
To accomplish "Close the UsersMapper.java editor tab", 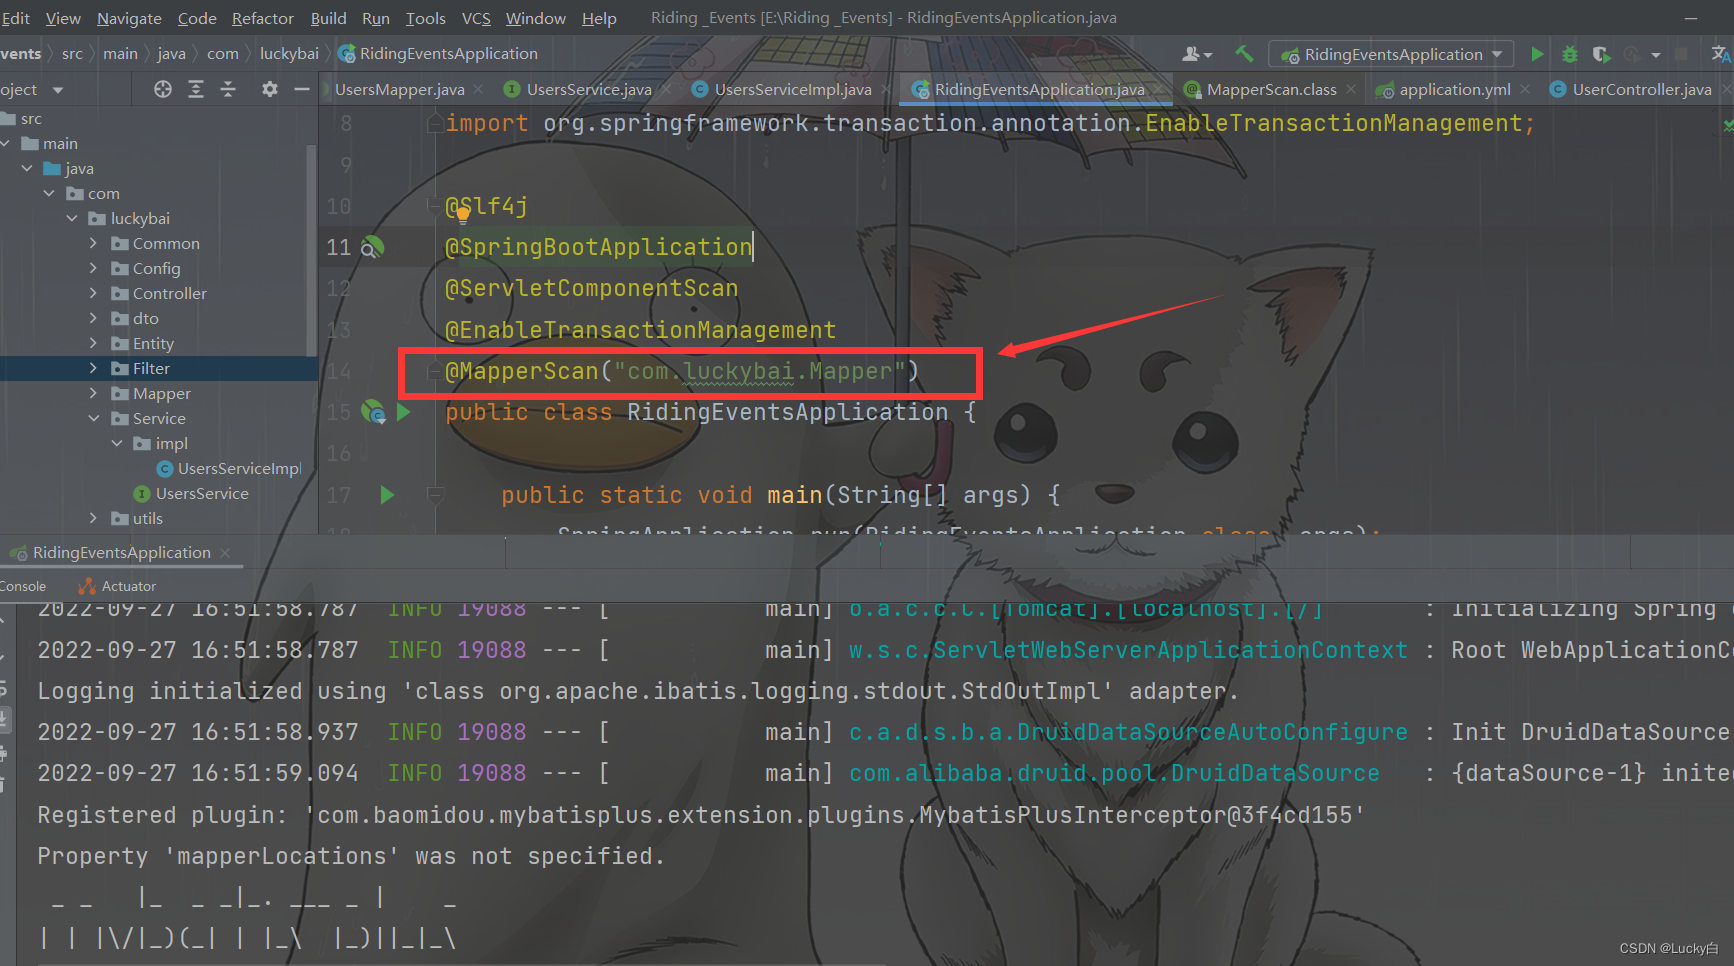I will (478, 88).
